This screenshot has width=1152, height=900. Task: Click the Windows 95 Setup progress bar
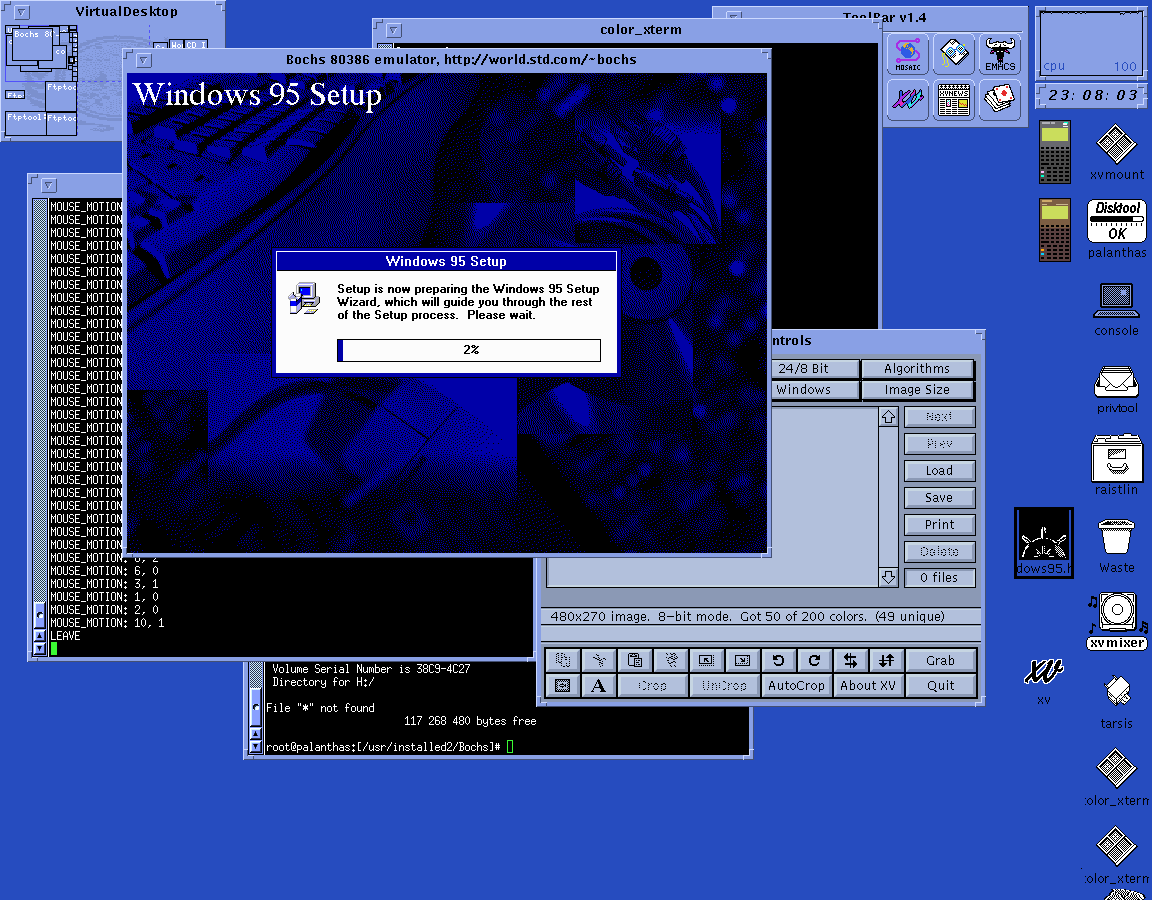click(x=469, y=350)
